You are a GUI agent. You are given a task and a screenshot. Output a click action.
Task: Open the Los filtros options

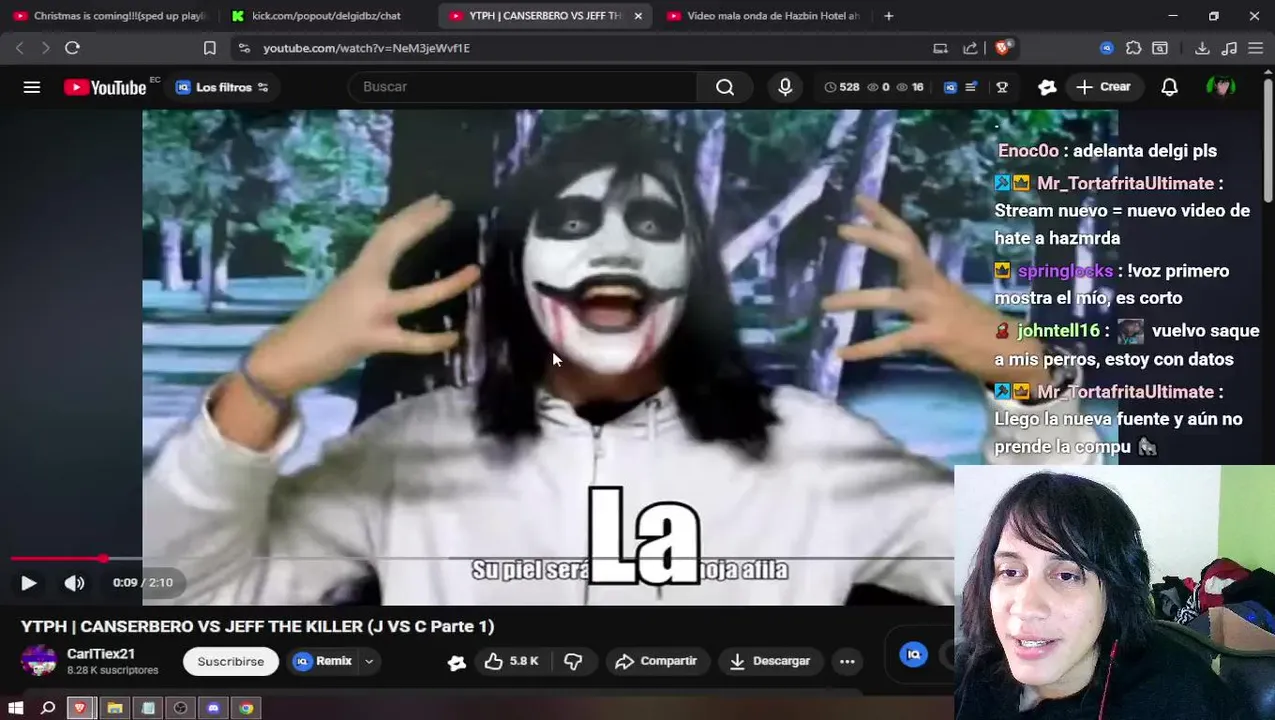click(x=222, y=87)
